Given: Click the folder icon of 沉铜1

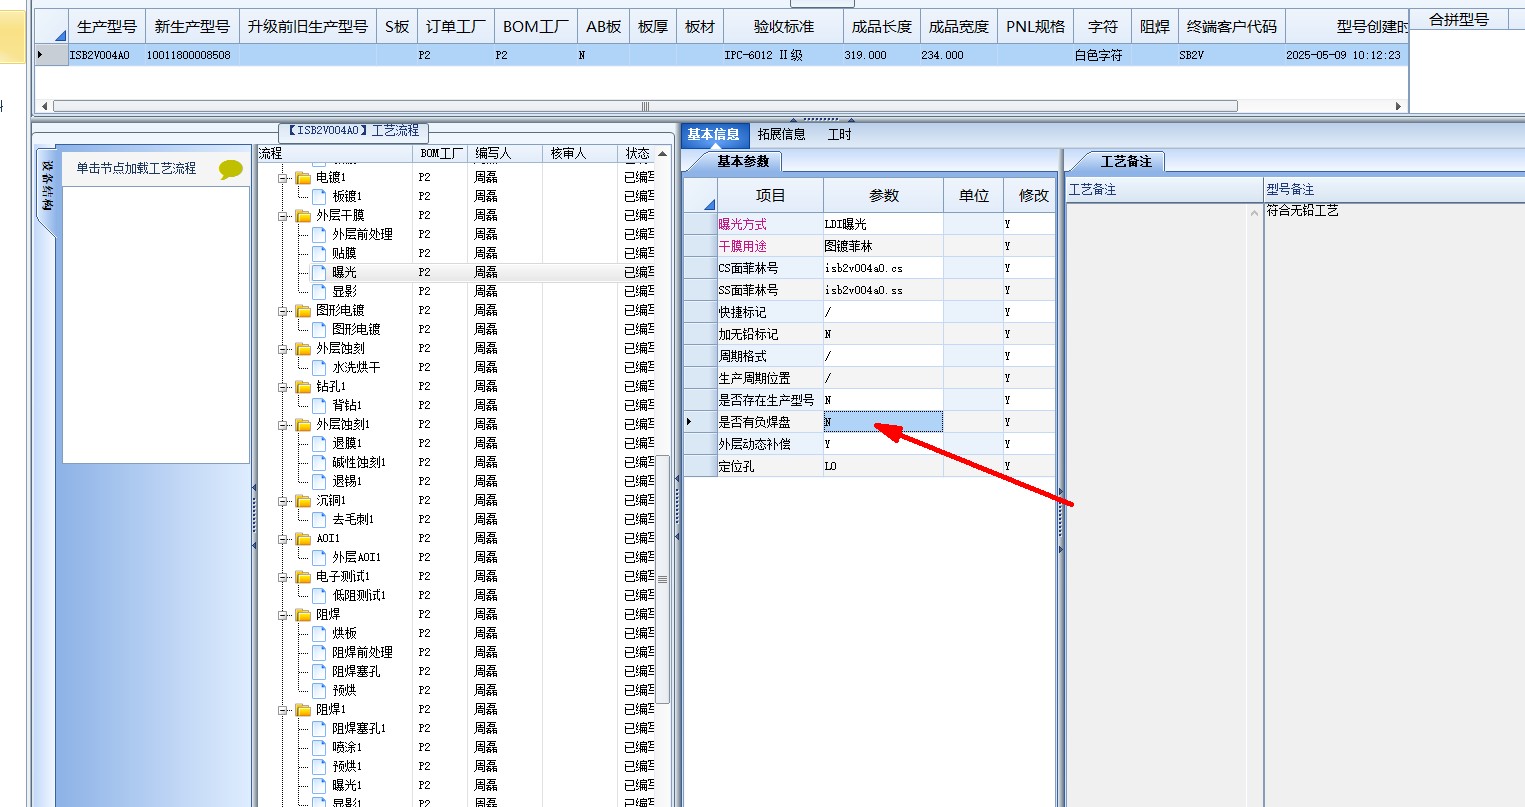Looking at the screenshot, I should point(303,500).
